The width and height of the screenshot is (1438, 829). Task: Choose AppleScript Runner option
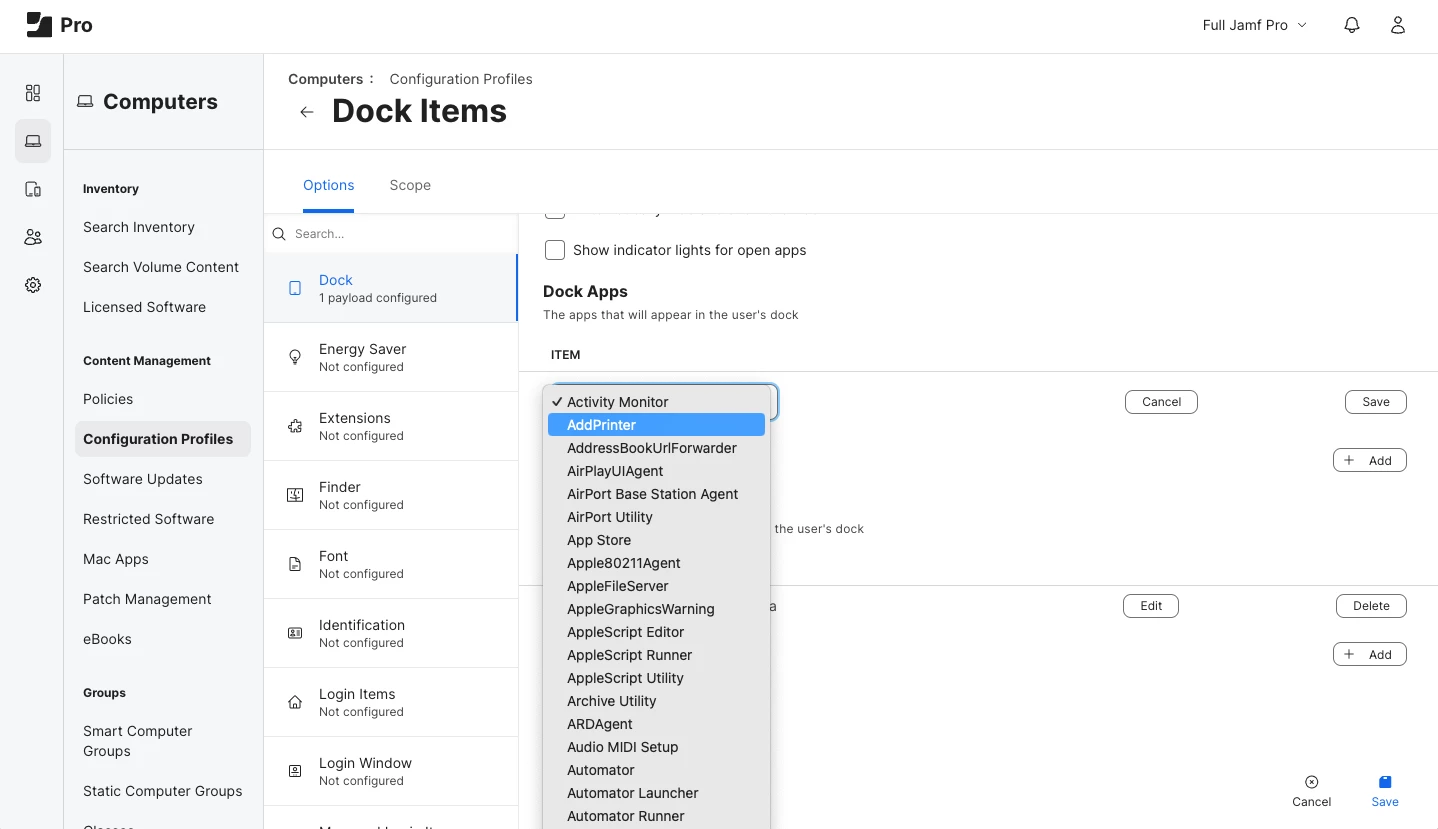[x=656, y=655]
